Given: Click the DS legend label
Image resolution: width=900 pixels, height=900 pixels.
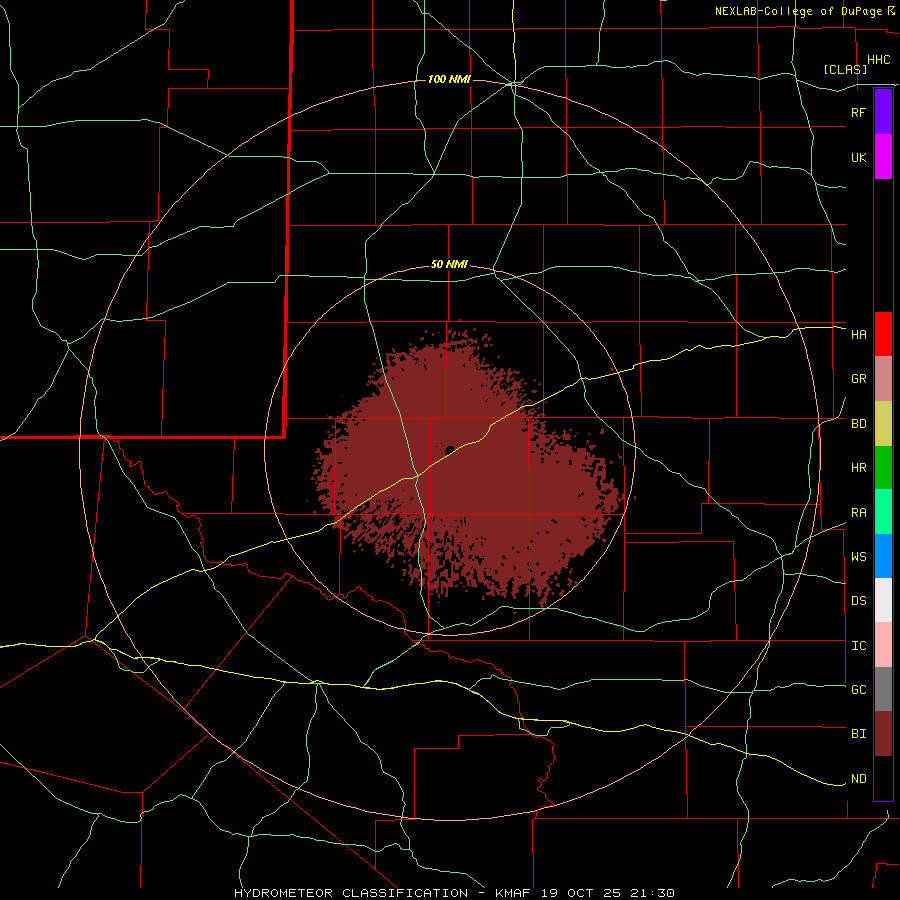Looking at the screenshot, I should [859, 601].
